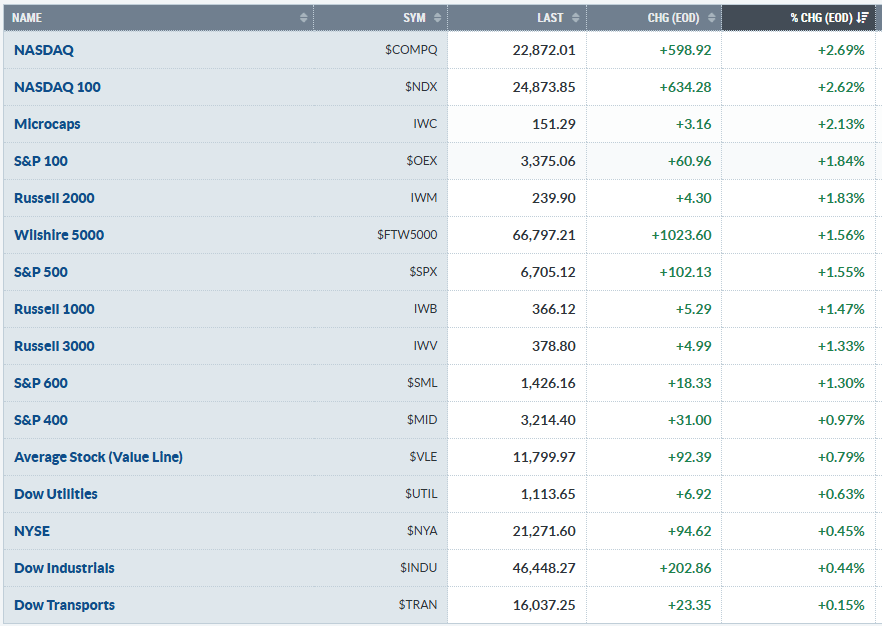Open the Microcaps link

pyautogui.click(x=47, y=124)
